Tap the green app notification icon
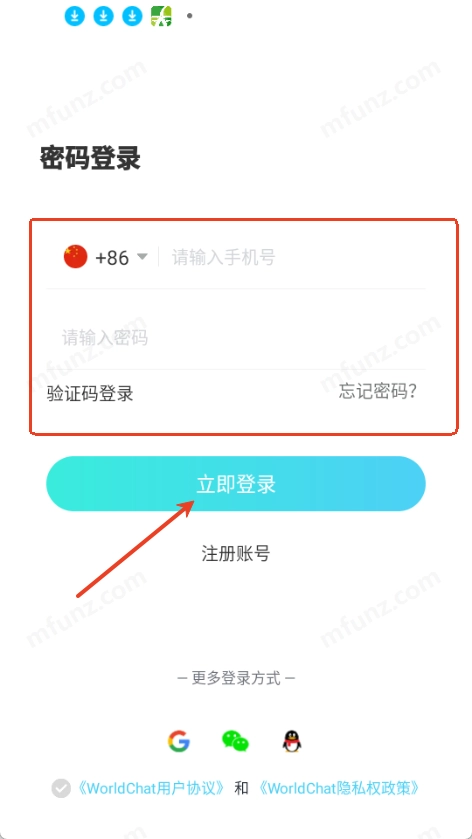The height and width of the screenshot is (839, 472). [161, 16]
